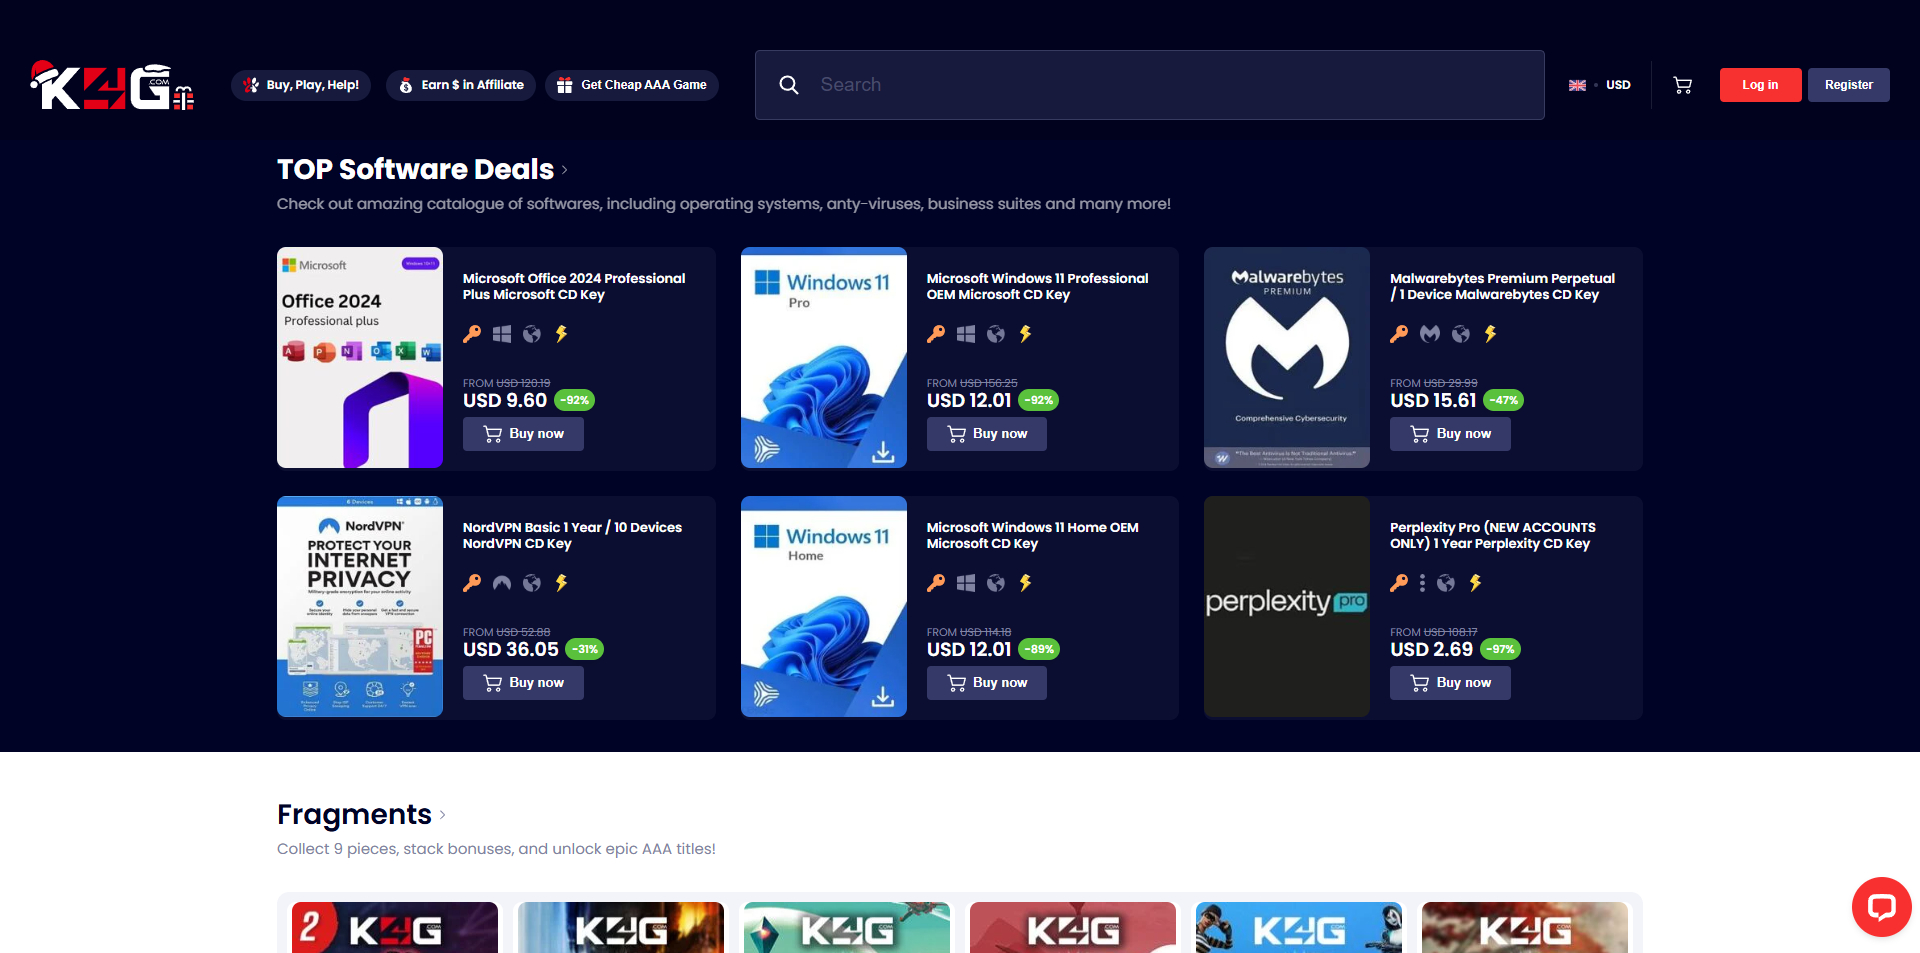Open the language and USD currency selector
This screenshot has width=1920, height=953.
[x=1600, y=85]
